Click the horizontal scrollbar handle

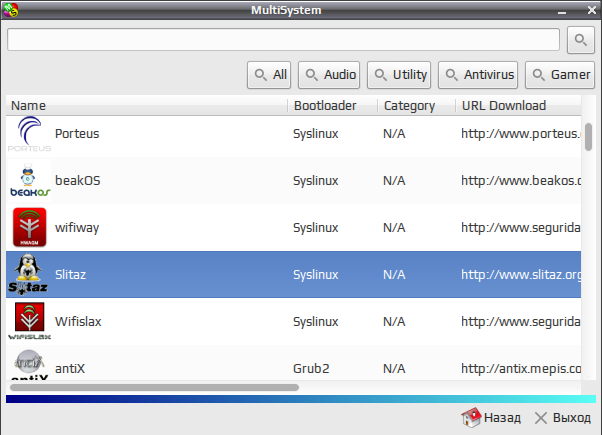click(154, 387)
